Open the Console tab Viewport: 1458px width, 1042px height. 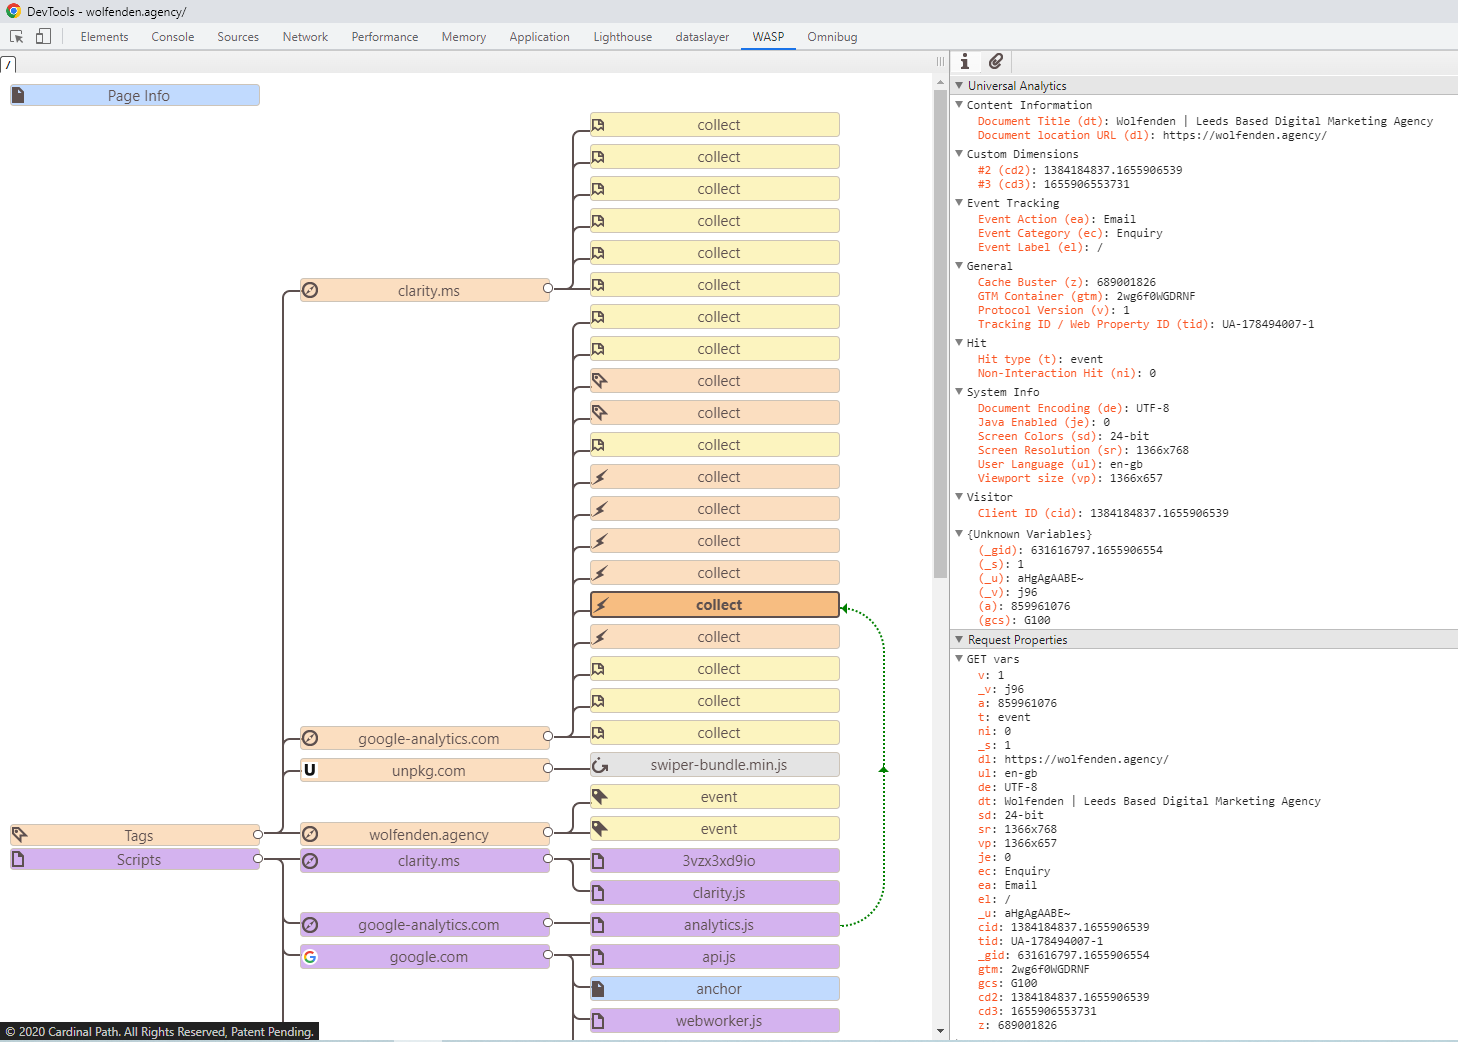173,37
